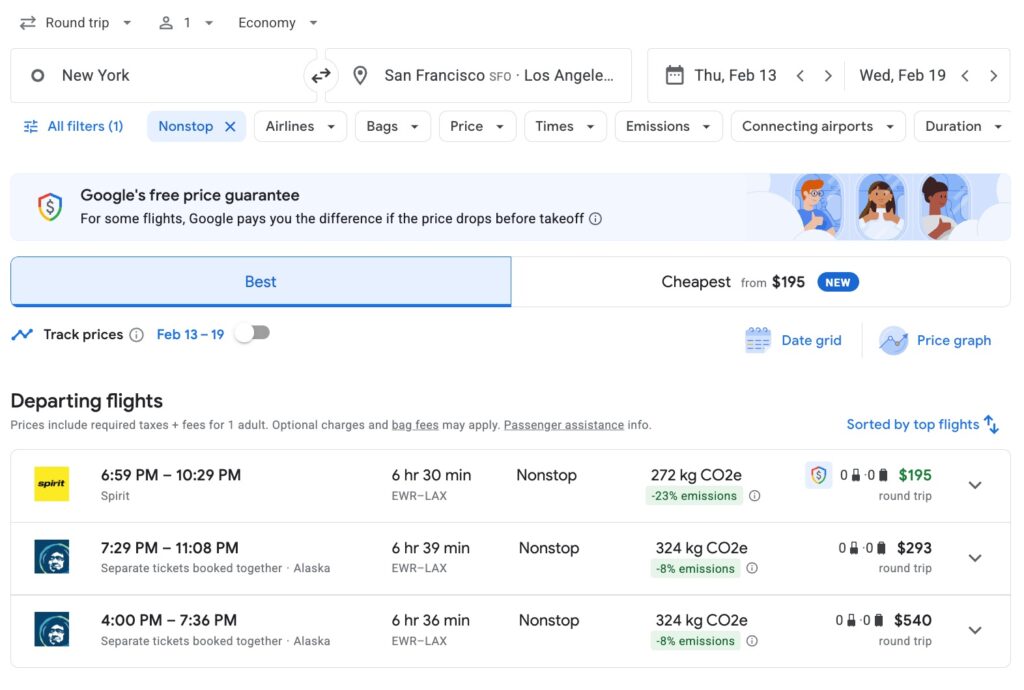Click the Spirit Airlines logo
This screenshot has width=1024, height=690.
(51, 484)
